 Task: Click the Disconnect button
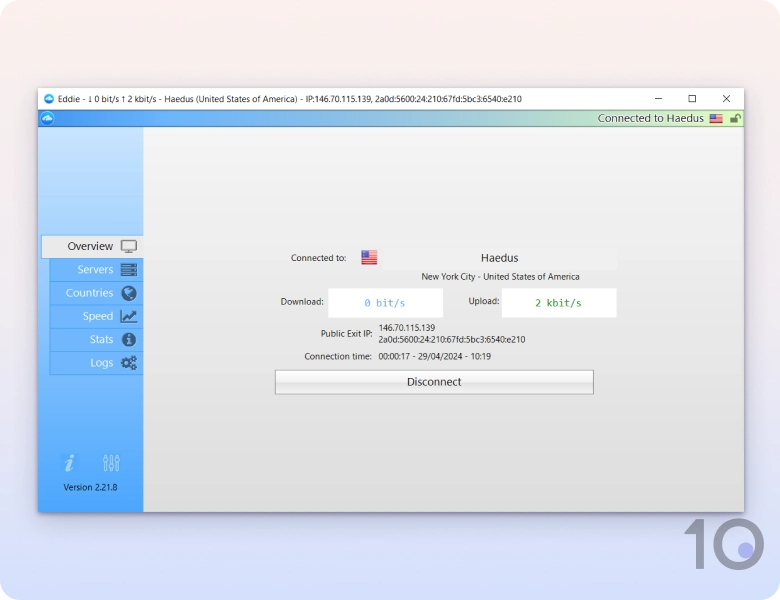(434, 382)
